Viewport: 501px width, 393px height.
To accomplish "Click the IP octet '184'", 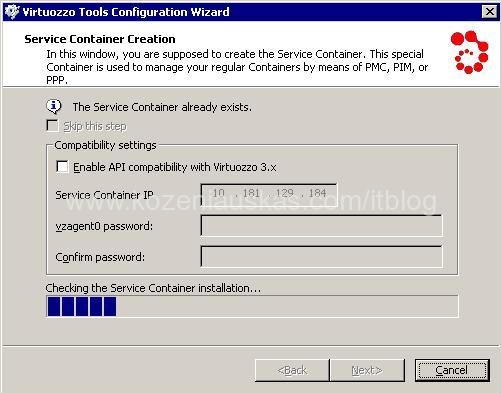I will pos(317,193).
